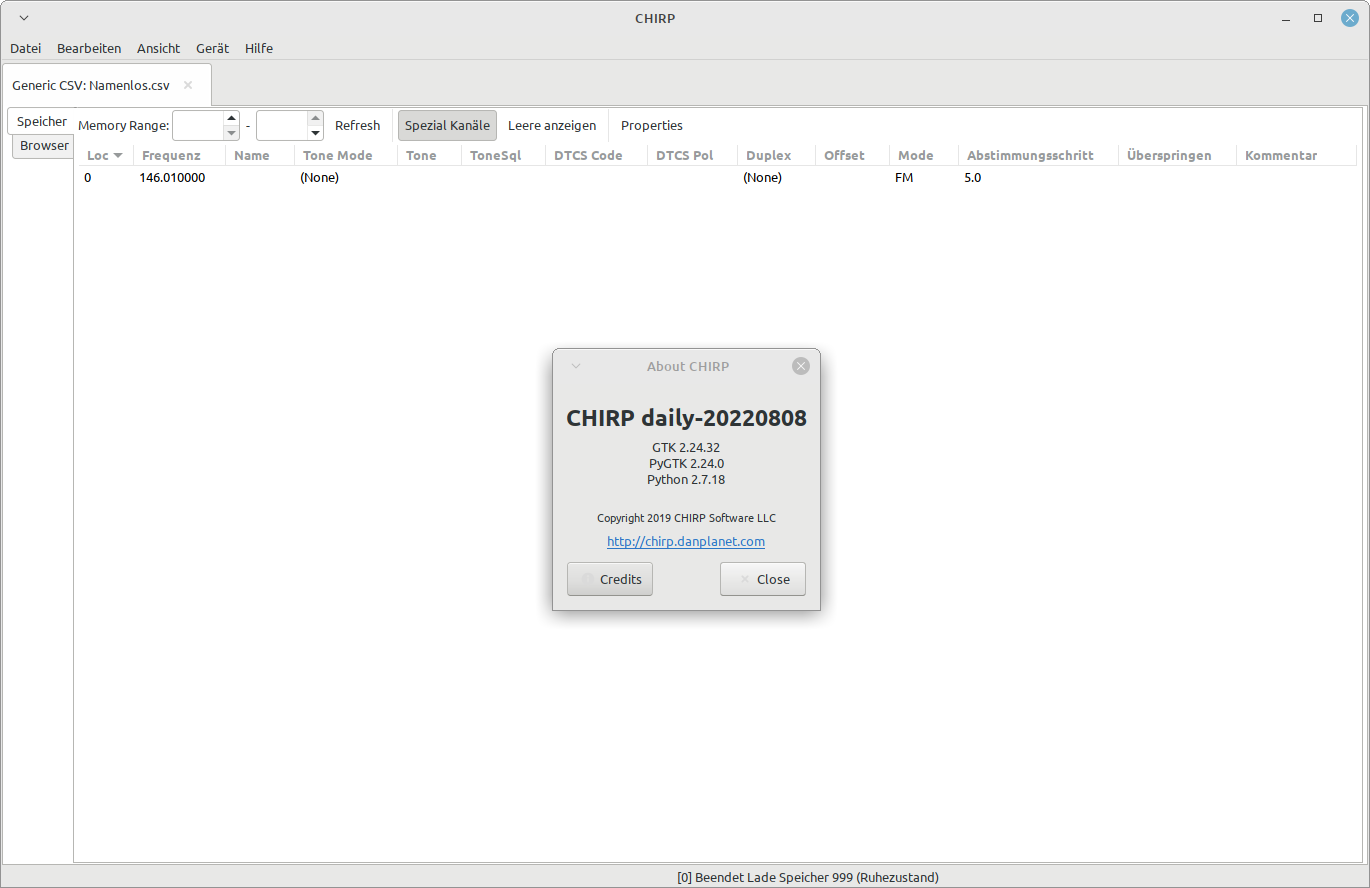Image resolution: width=1370 pixels, height=888 pixels.
Task: Increase the second Memory Range value
Action: coord(316,119)
